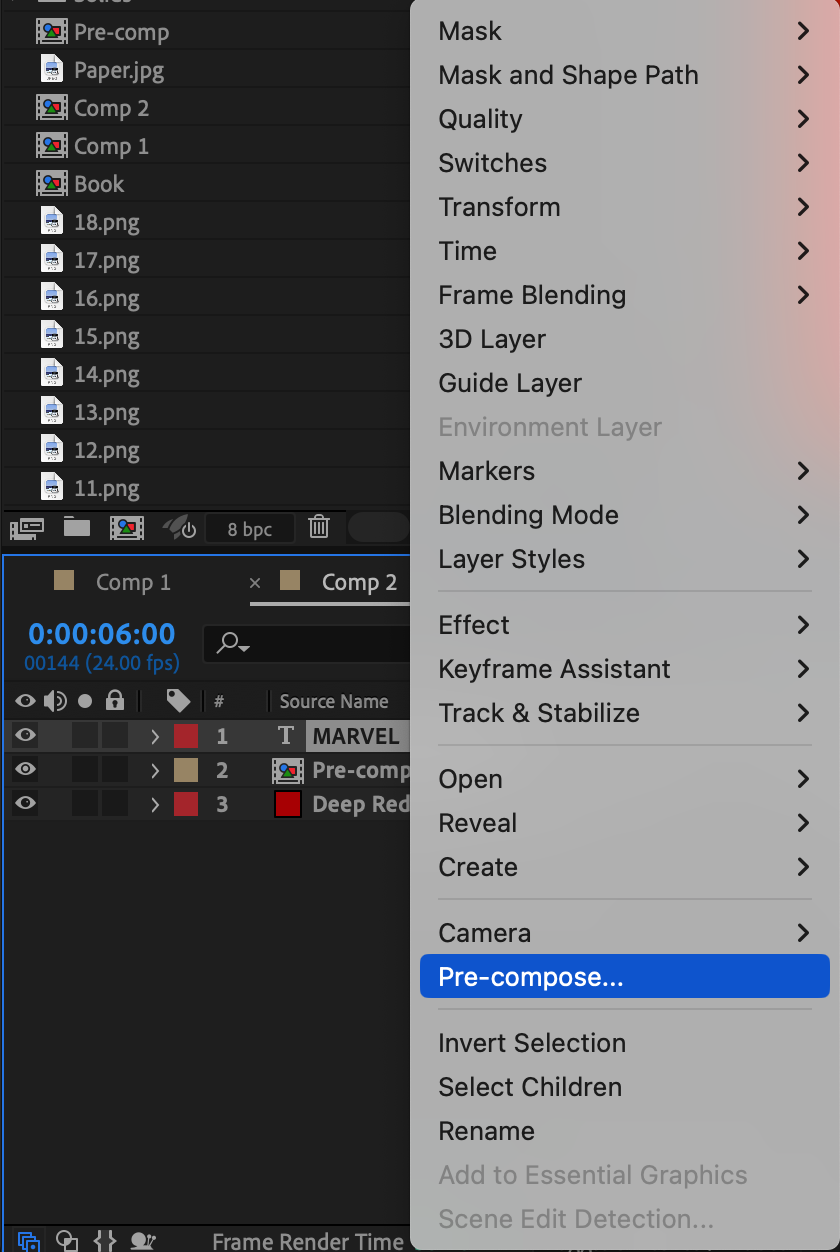Click the new composition icon

tap(127, 528)
